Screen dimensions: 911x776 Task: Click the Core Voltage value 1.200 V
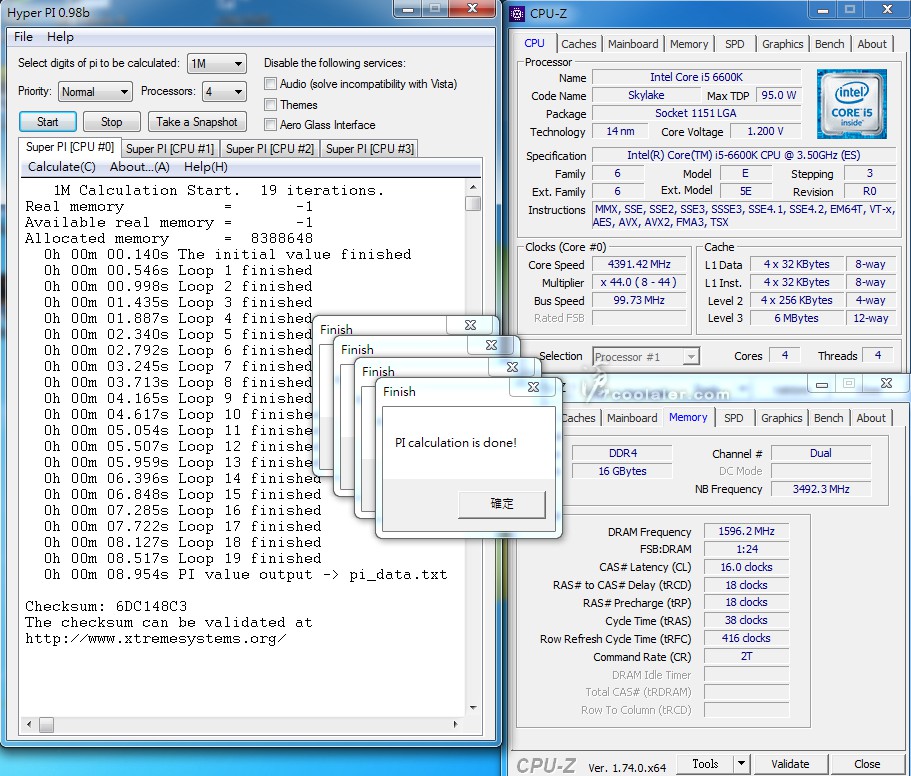(x=765, y=131)
